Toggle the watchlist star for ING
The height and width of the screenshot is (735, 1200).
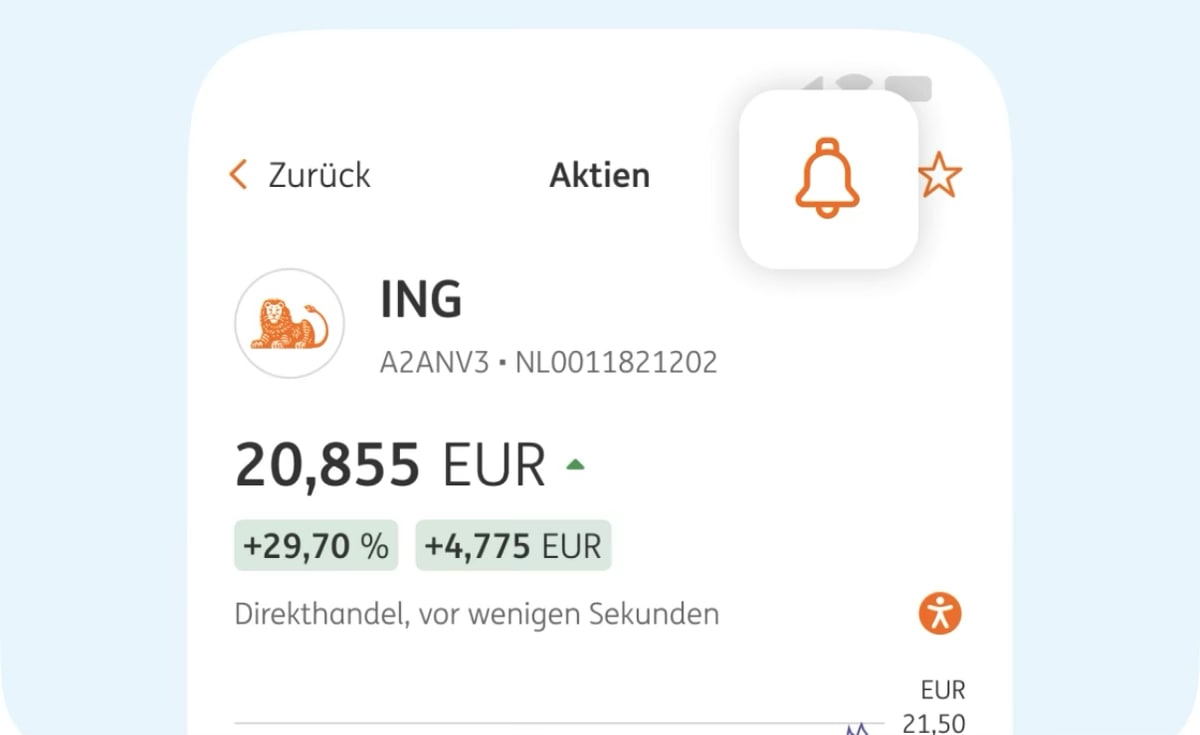coord(940,177)
